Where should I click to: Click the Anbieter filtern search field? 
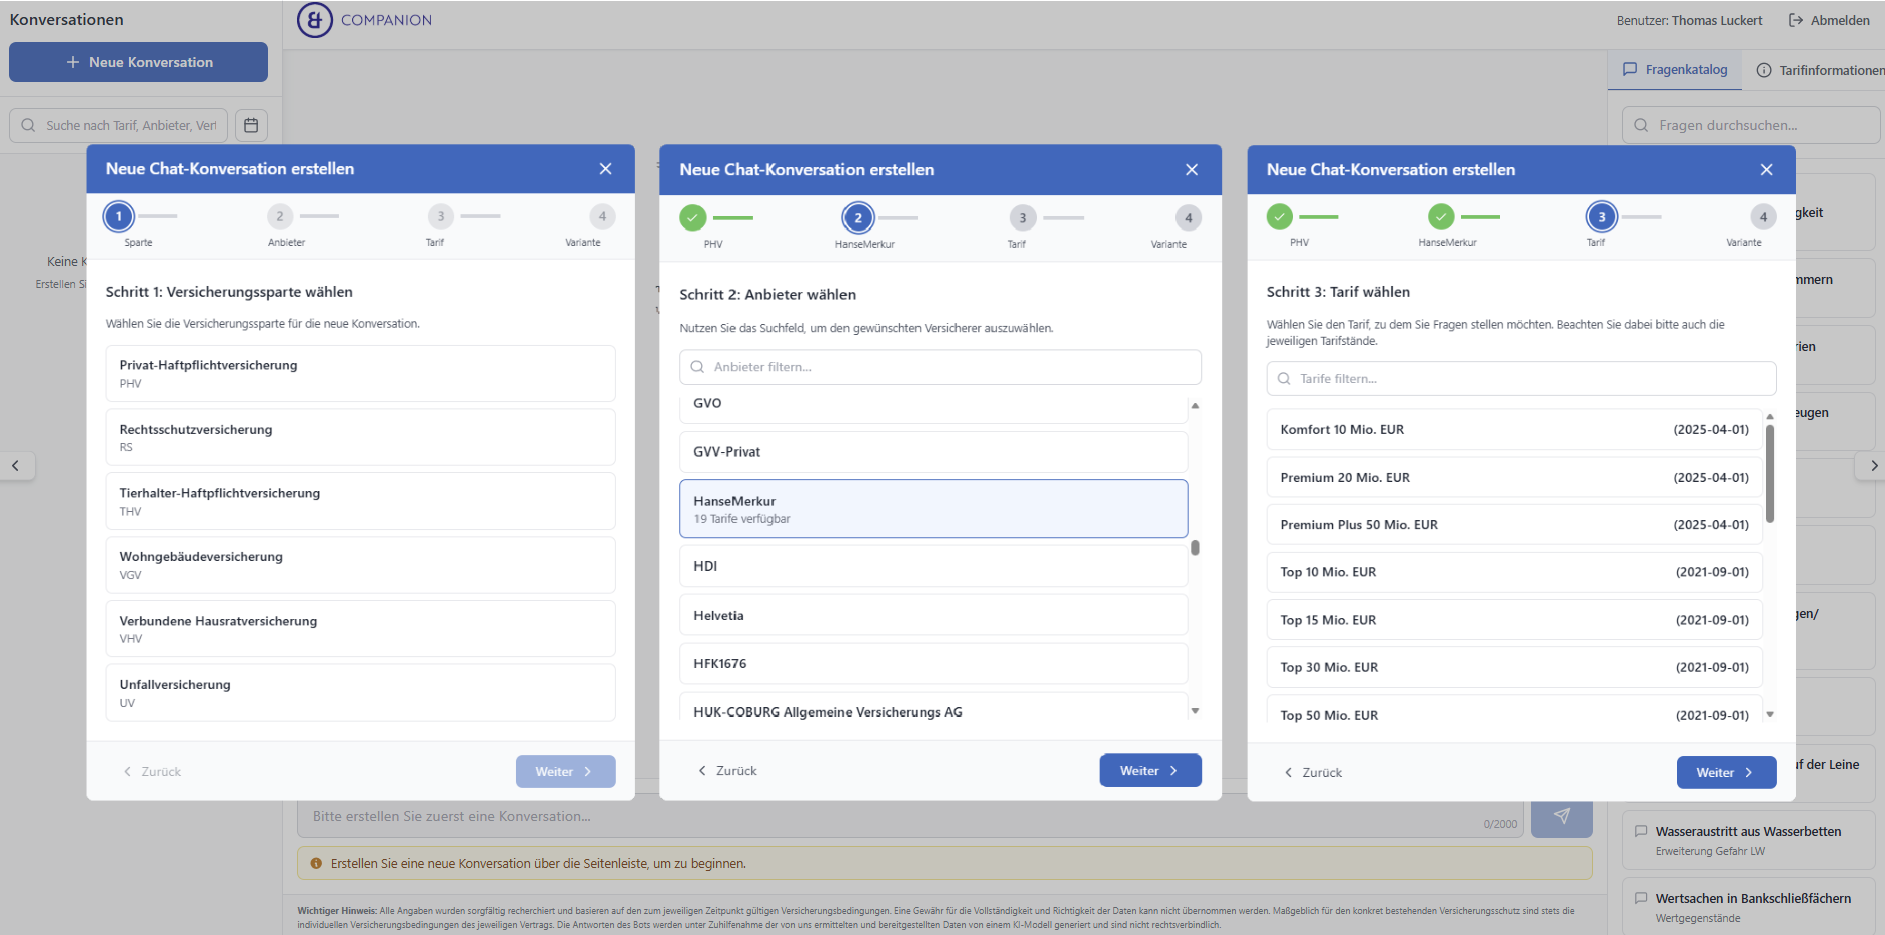[940, 367]
